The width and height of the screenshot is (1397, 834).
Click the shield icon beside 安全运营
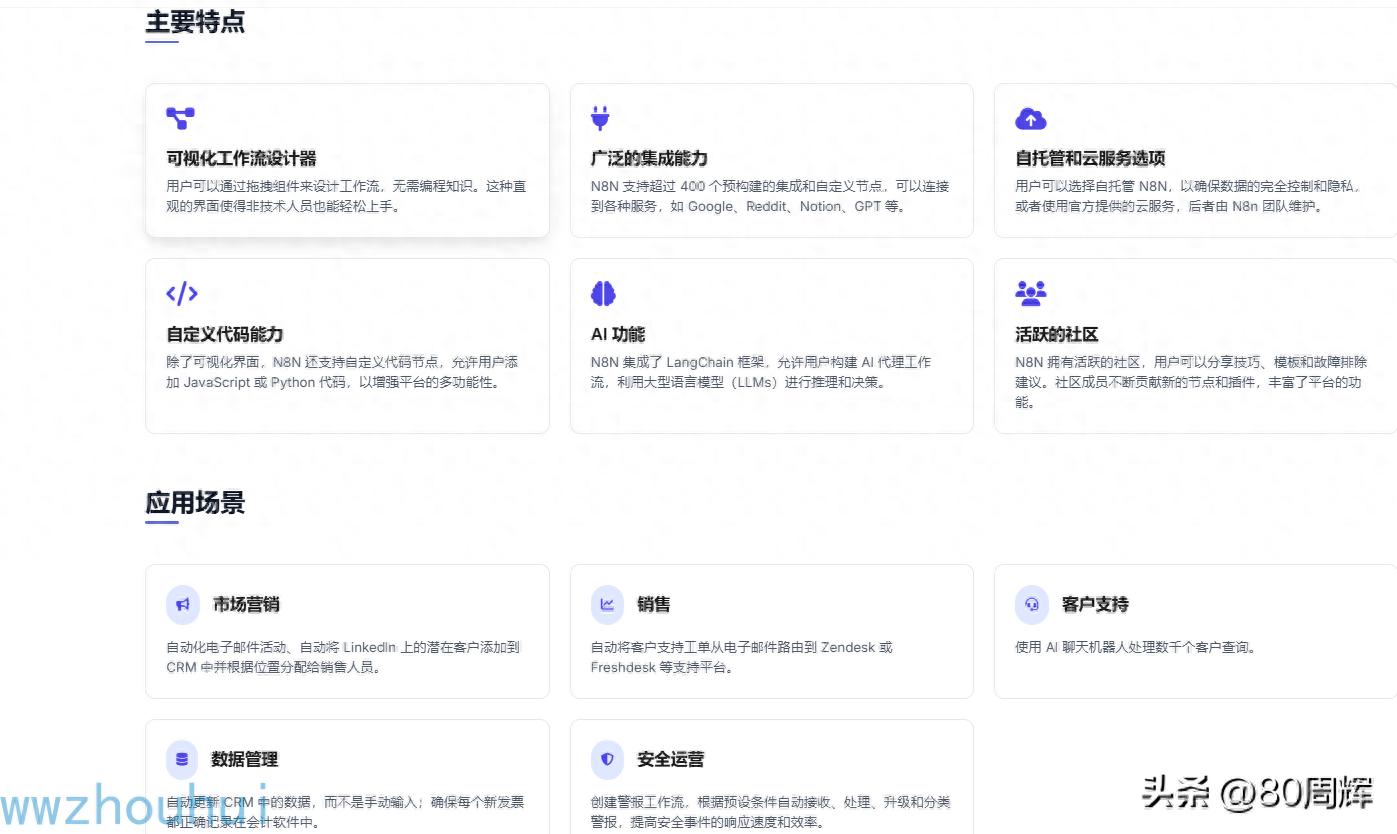coord(607,759)
